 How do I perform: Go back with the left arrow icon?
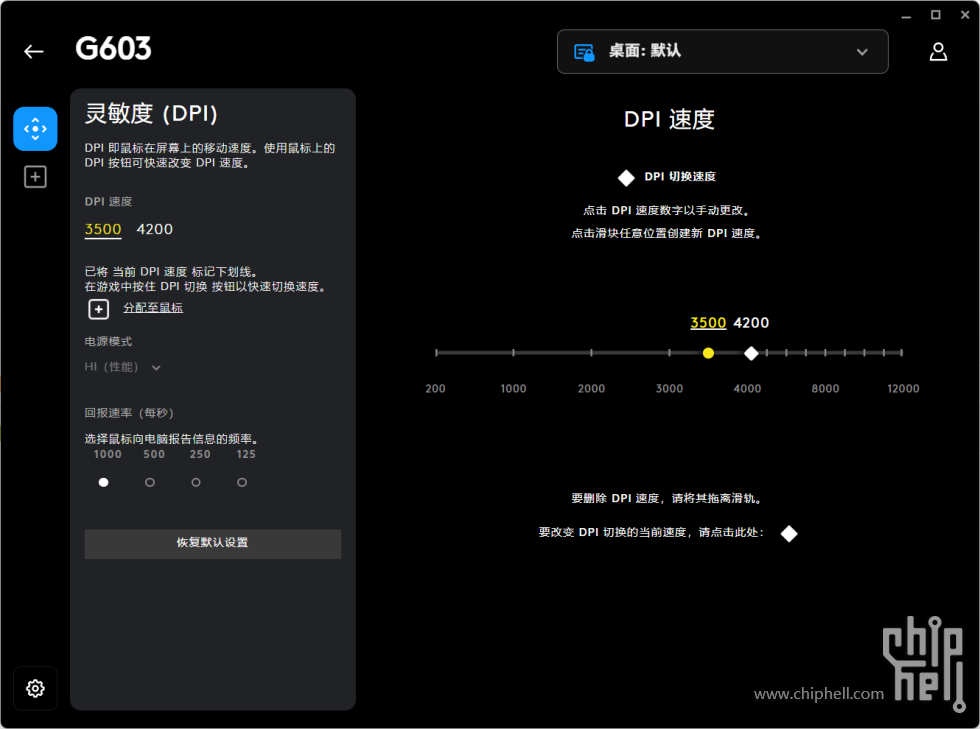point(34,51)
